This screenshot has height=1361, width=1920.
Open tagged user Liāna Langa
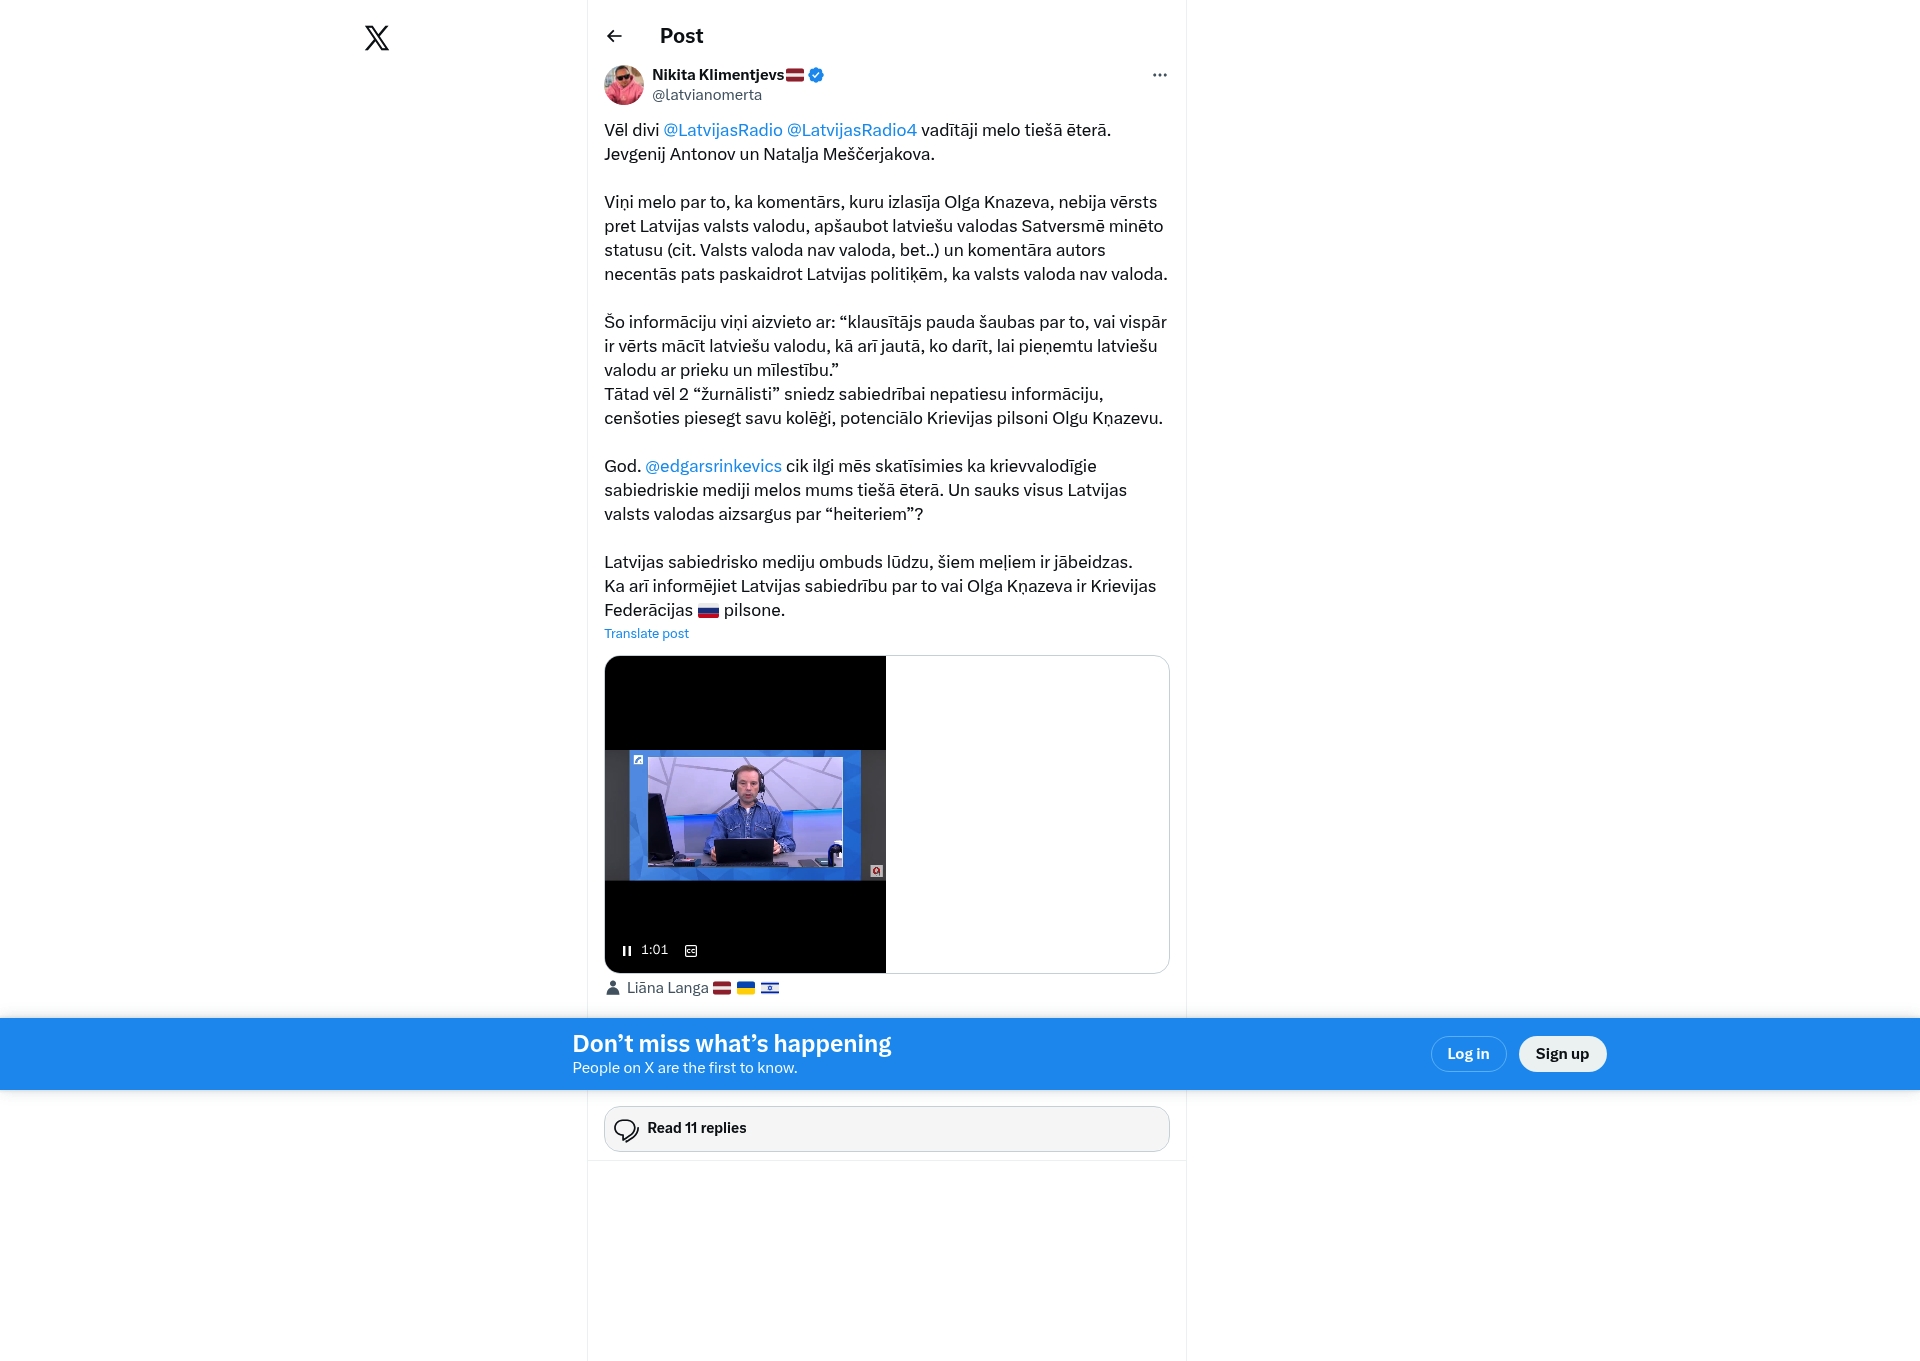667,988
